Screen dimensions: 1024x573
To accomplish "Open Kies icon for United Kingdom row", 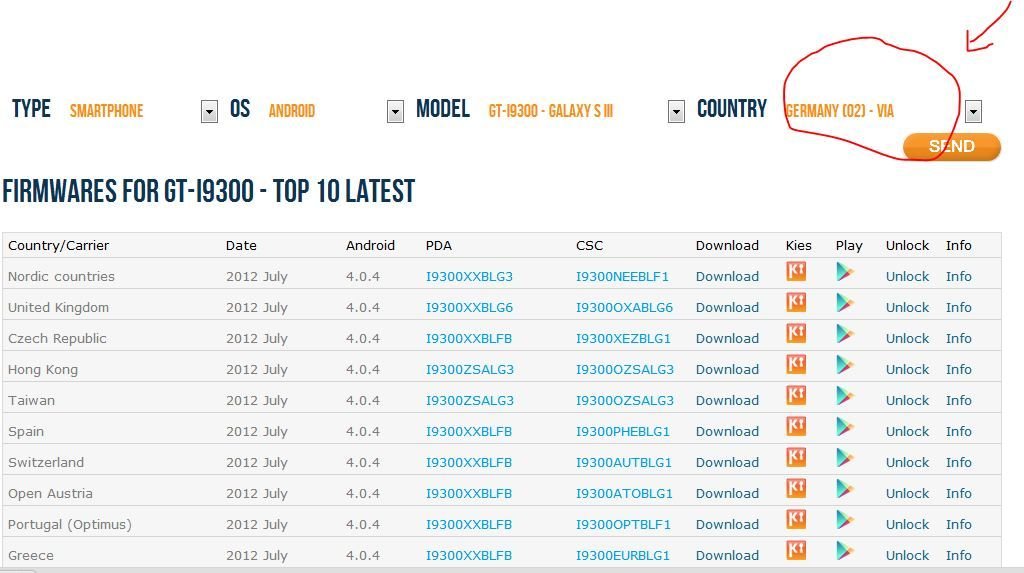I will click(x=795, y=302).
